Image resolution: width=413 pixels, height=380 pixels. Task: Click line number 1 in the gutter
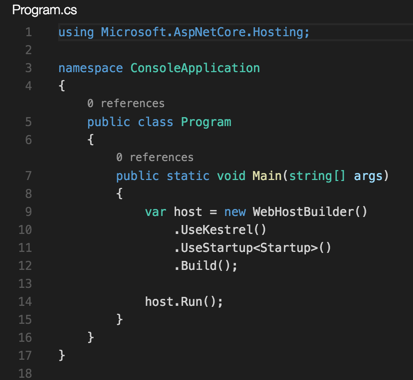pos(28,32)
